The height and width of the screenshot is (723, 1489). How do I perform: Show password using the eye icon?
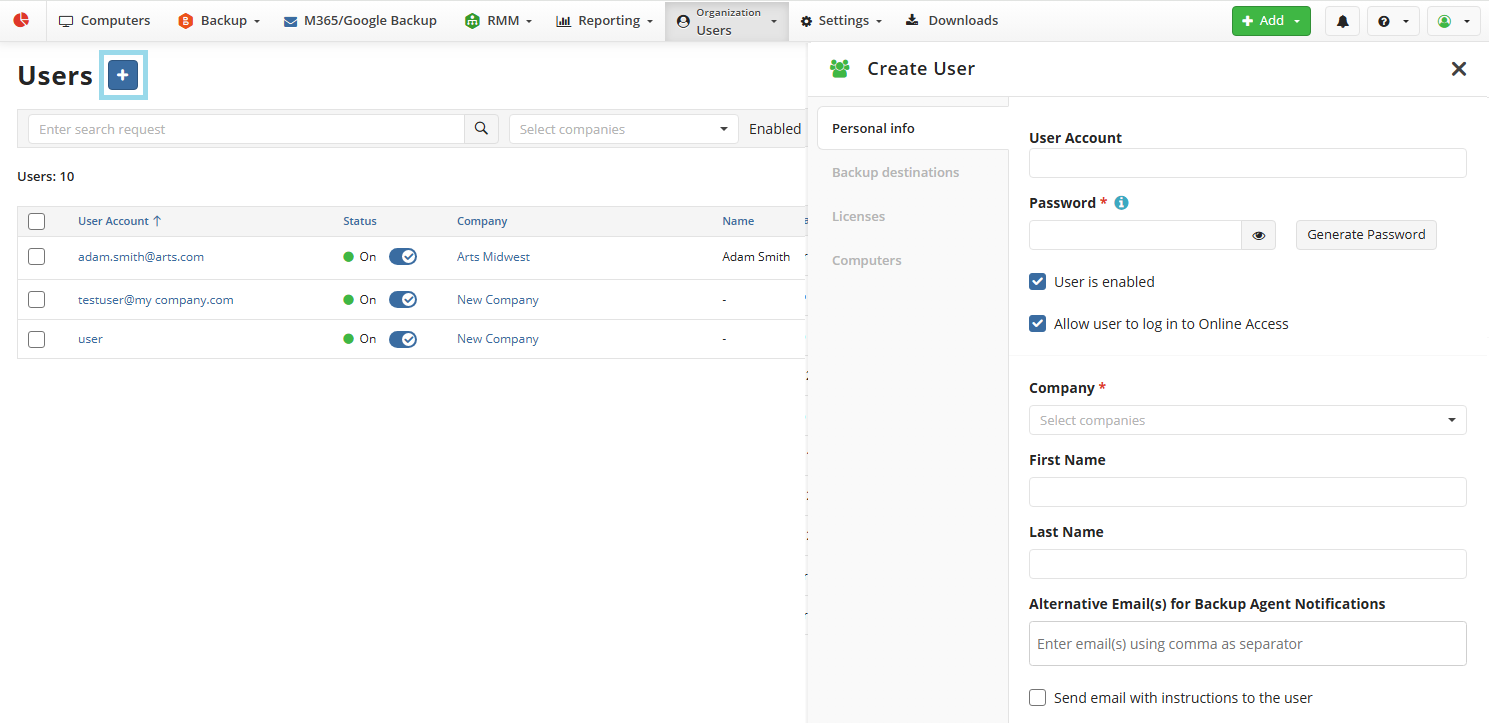(x=1258, y=235)
